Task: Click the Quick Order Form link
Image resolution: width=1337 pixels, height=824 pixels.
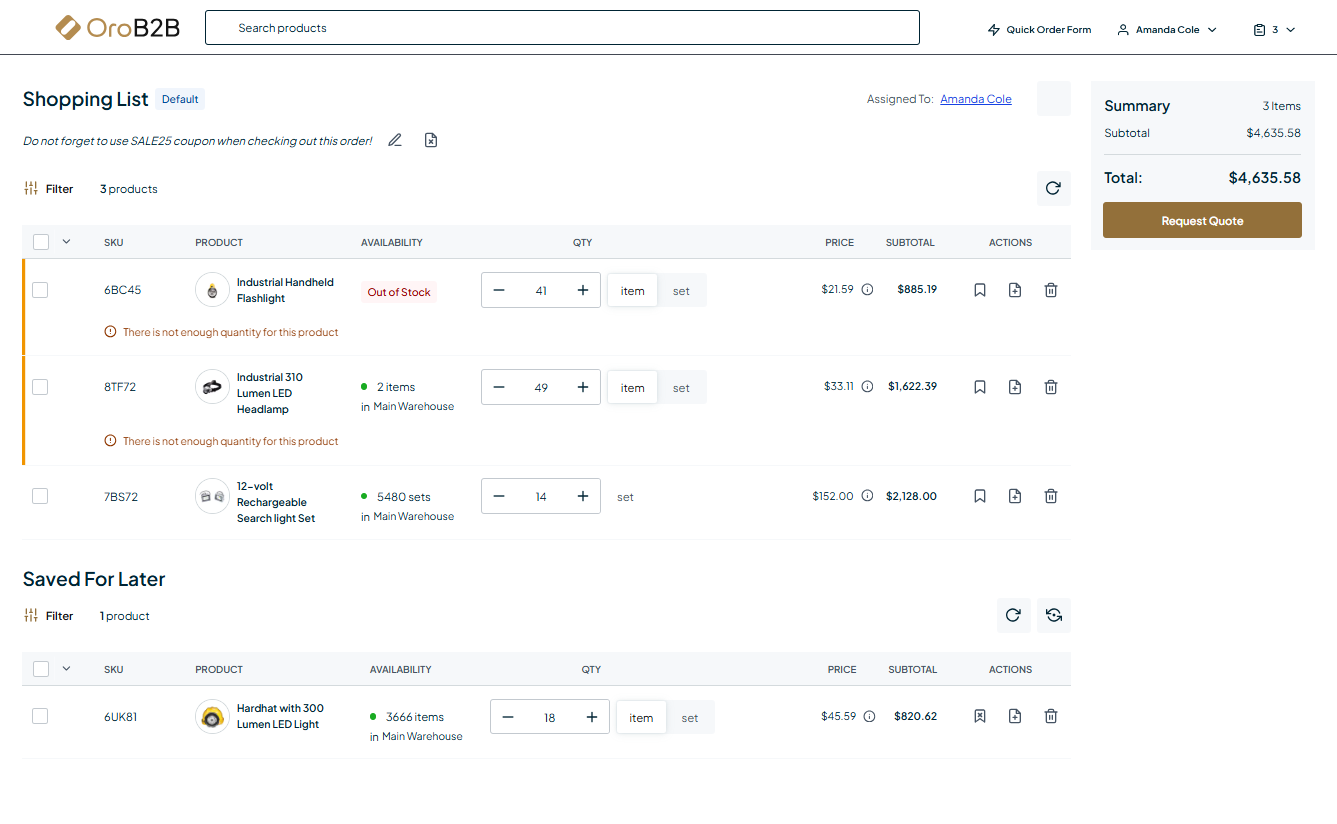Action: [x=1039, y=30]
